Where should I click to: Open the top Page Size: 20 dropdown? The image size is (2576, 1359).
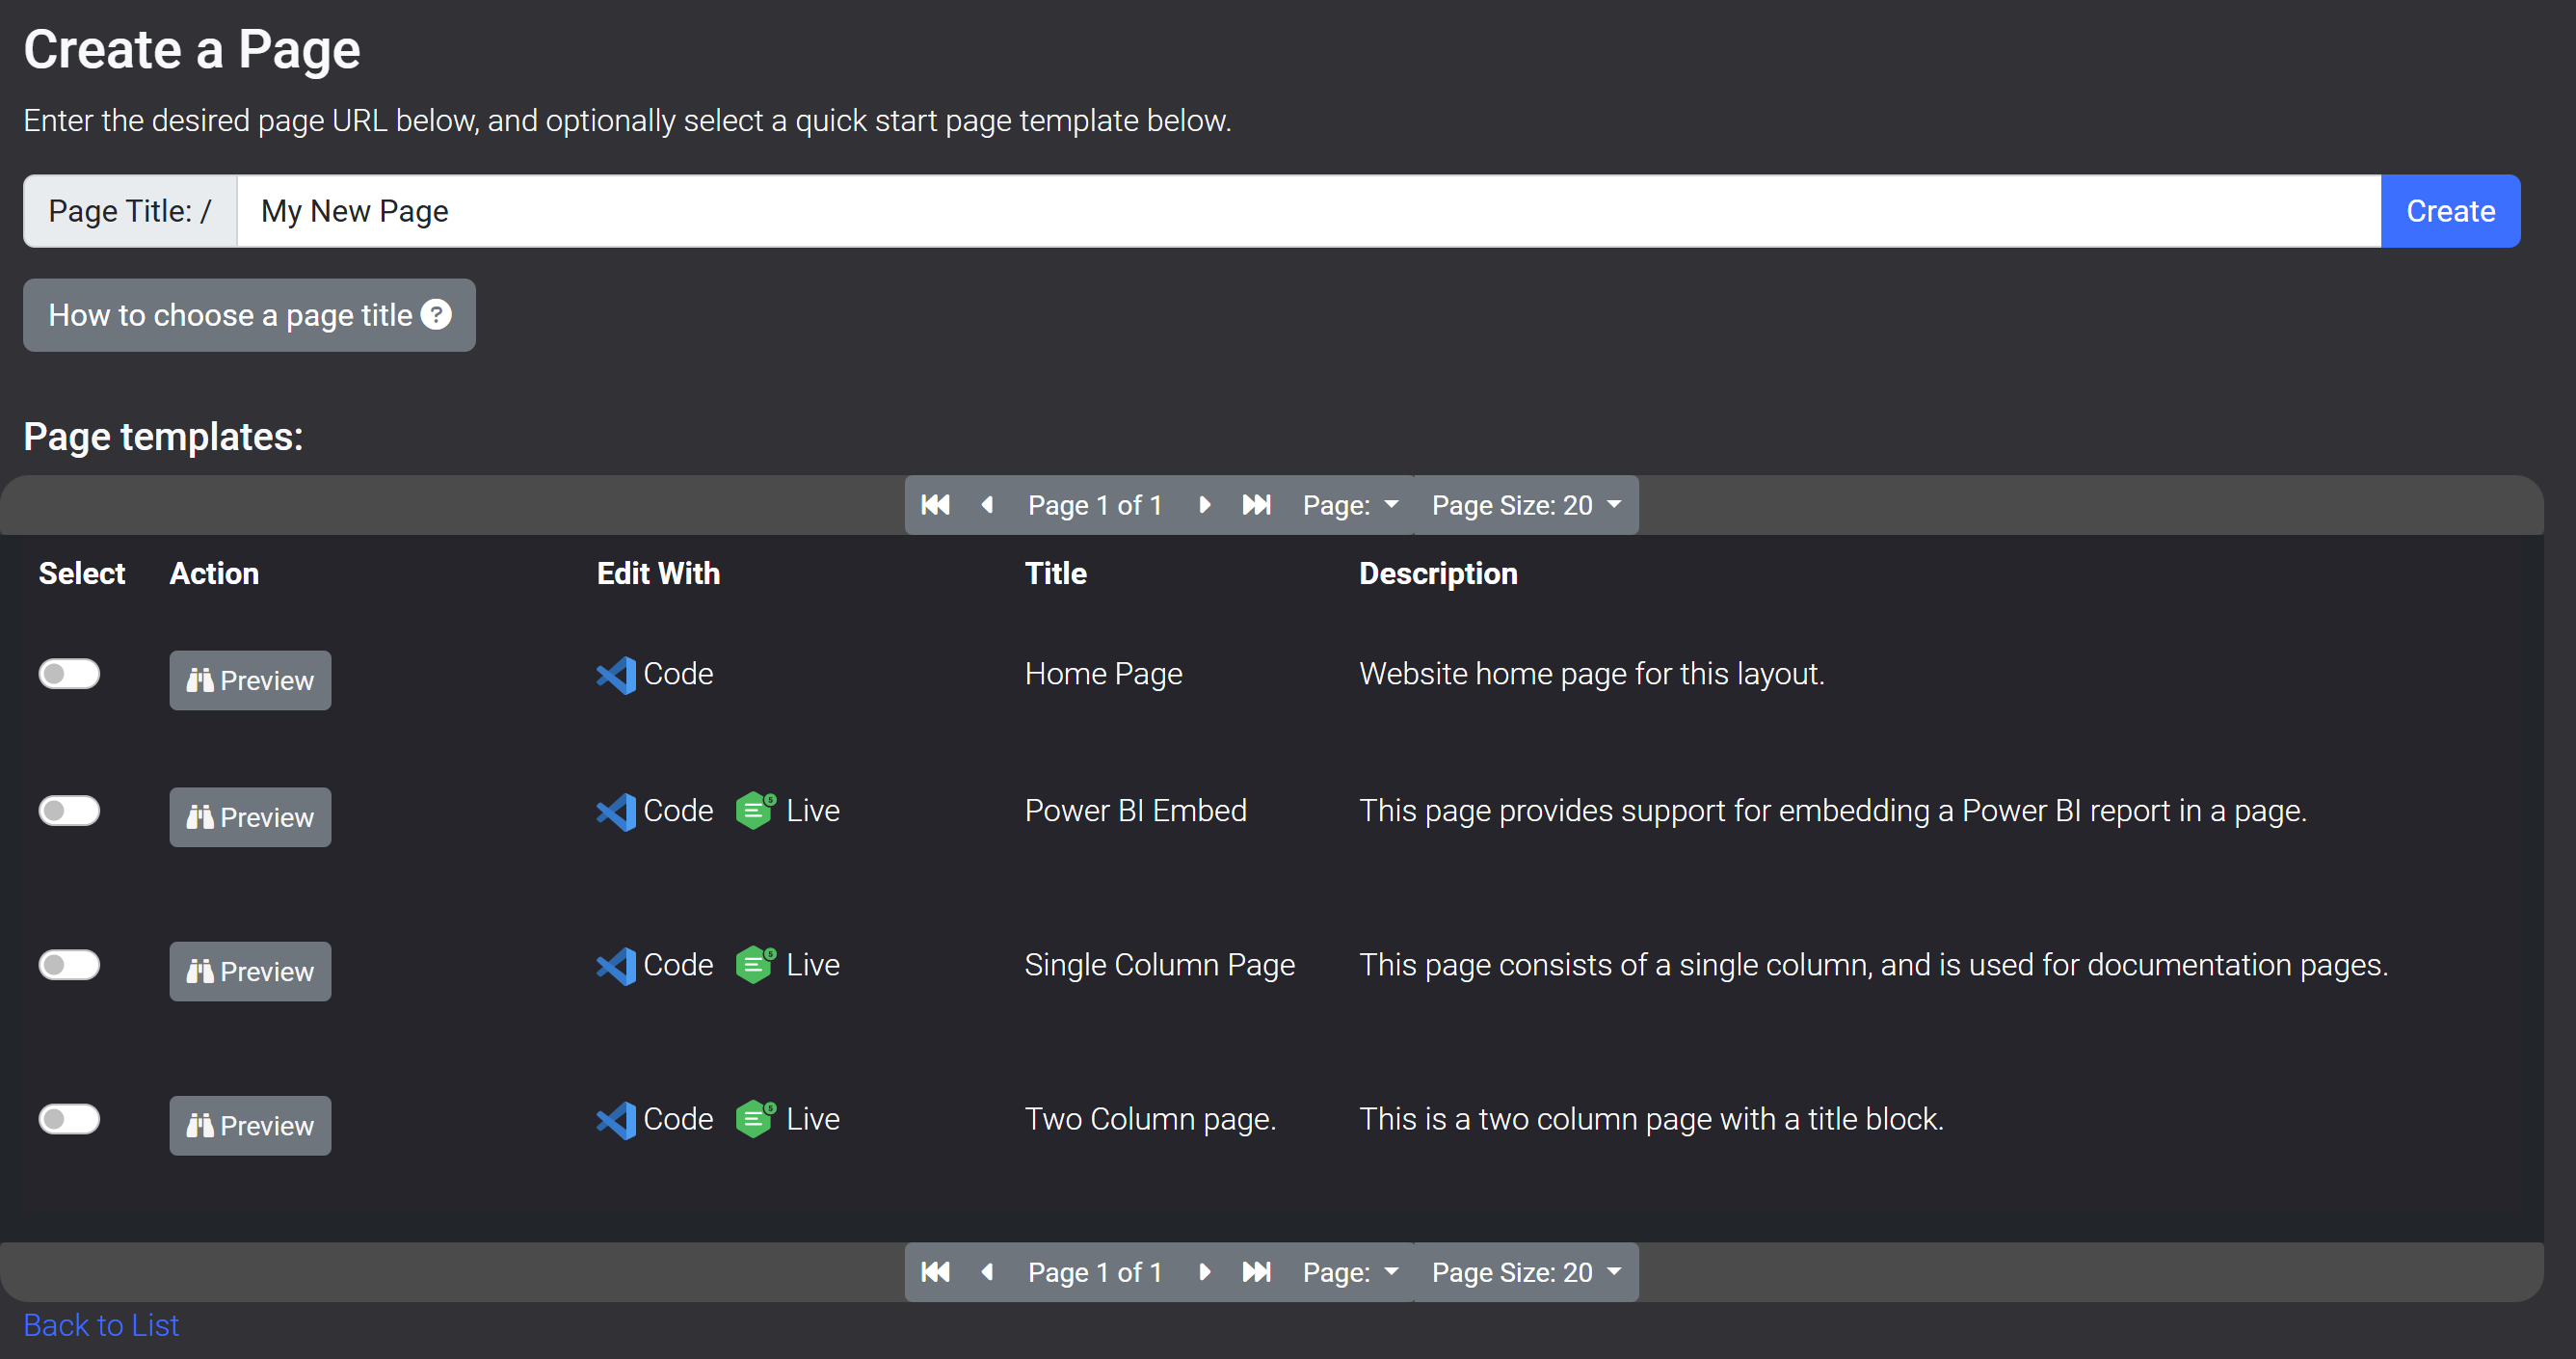tap(1526, 505)
